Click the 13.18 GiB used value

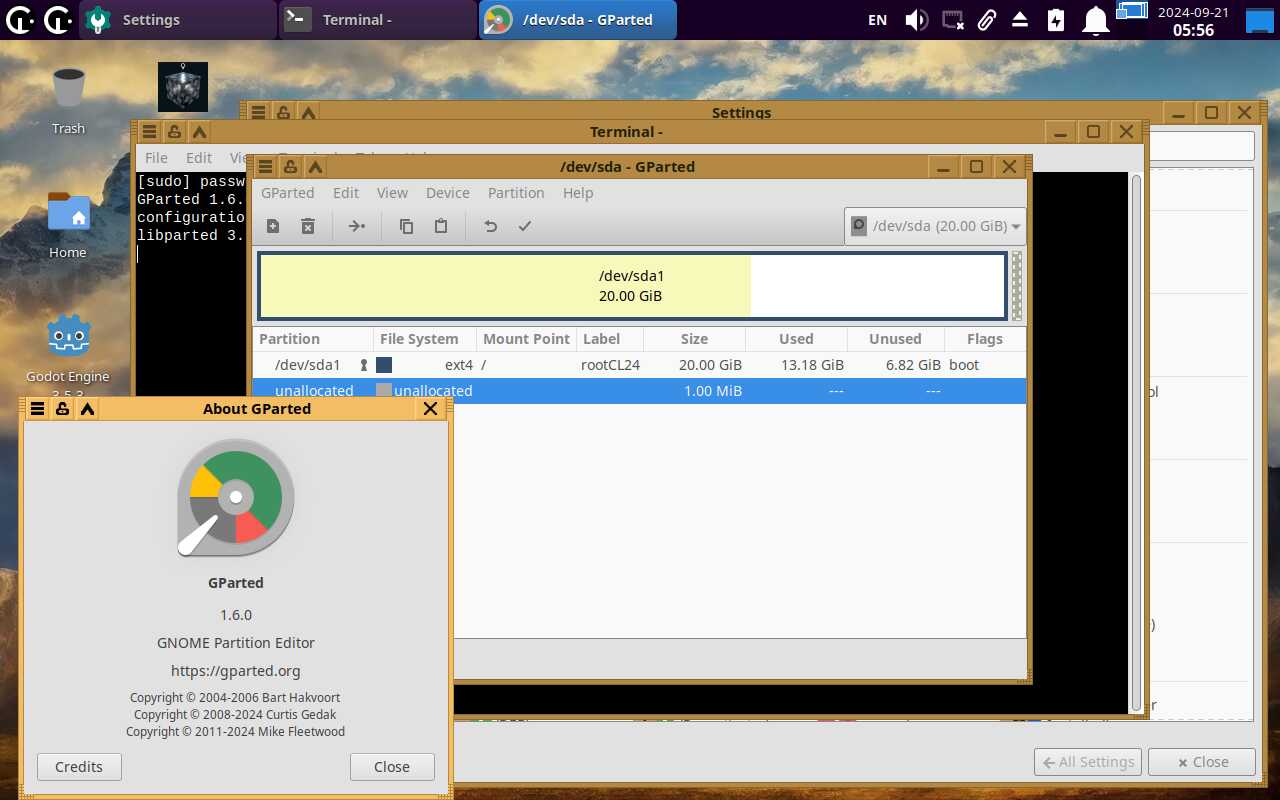click(812, 365)
